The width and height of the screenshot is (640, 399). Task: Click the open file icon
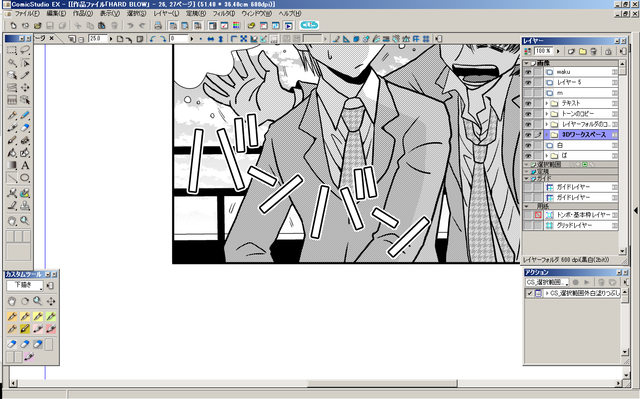pyautogui.click(x=38, y=25)
